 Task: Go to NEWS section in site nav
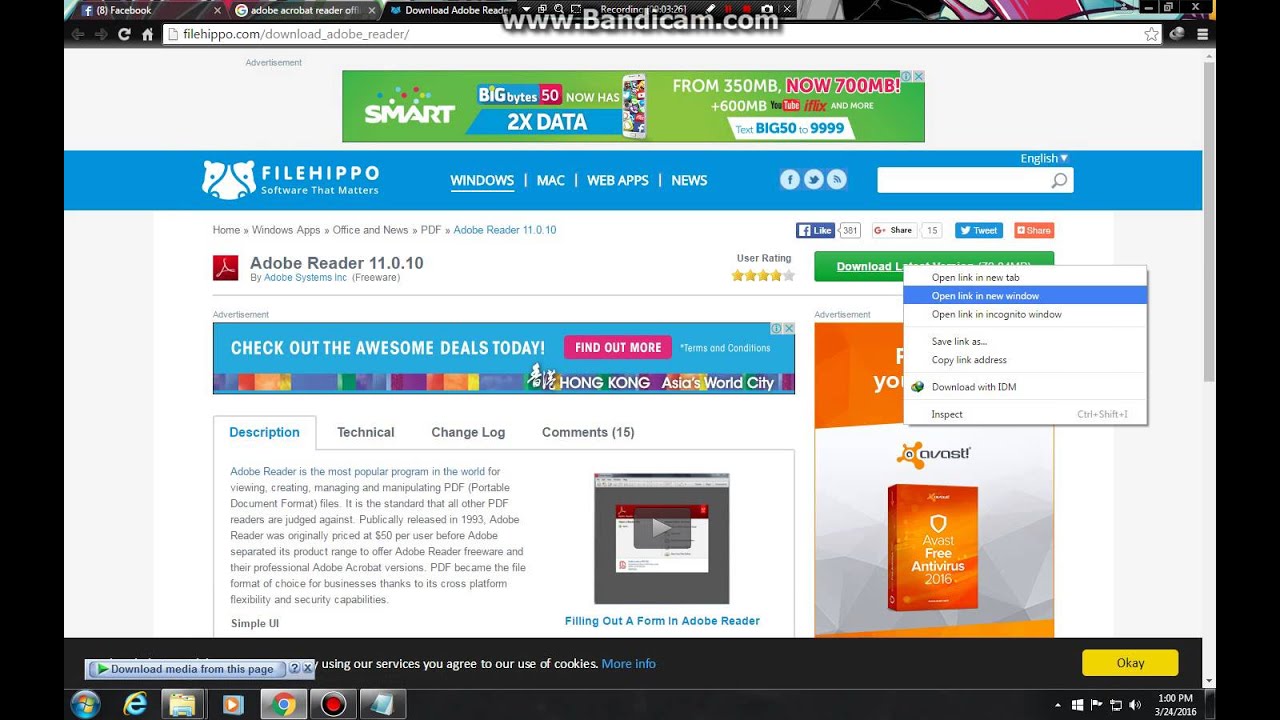pyautogui.click(x=689, y=180)
